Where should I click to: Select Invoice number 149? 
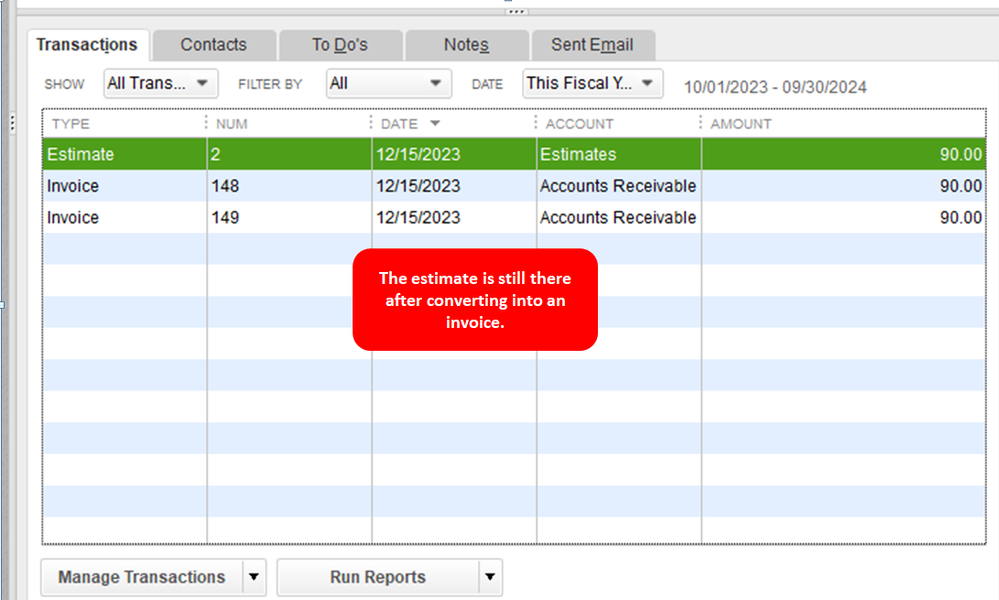[289, 218]
